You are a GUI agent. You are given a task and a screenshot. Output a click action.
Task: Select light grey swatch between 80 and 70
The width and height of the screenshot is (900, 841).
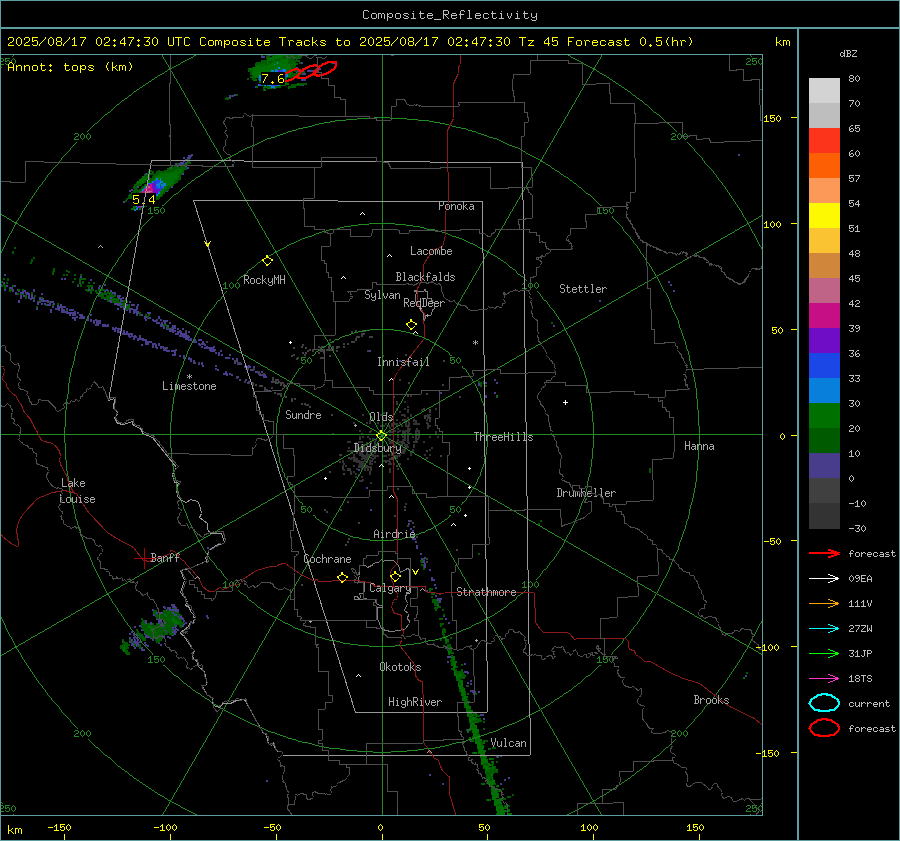pyautogui.click(x=824, y=91)
